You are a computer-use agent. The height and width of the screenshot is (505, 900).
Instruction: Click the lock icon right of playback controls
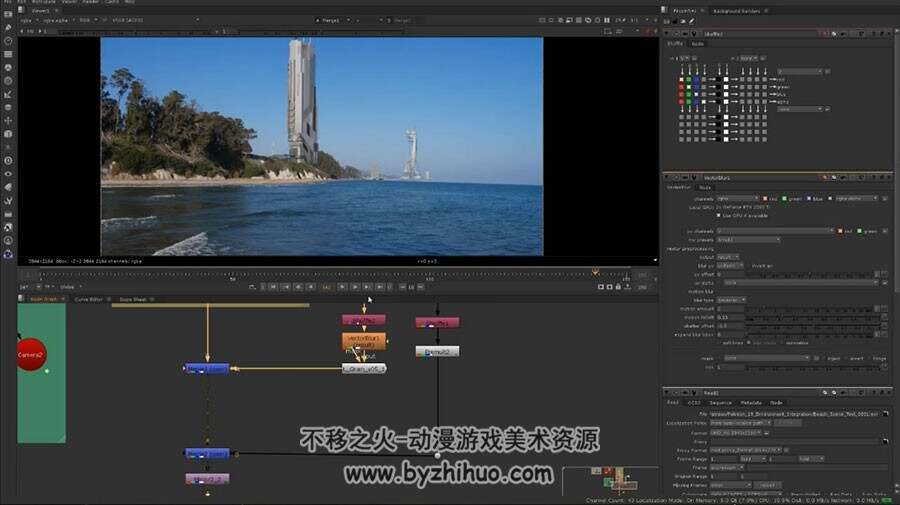pos(618,286)
